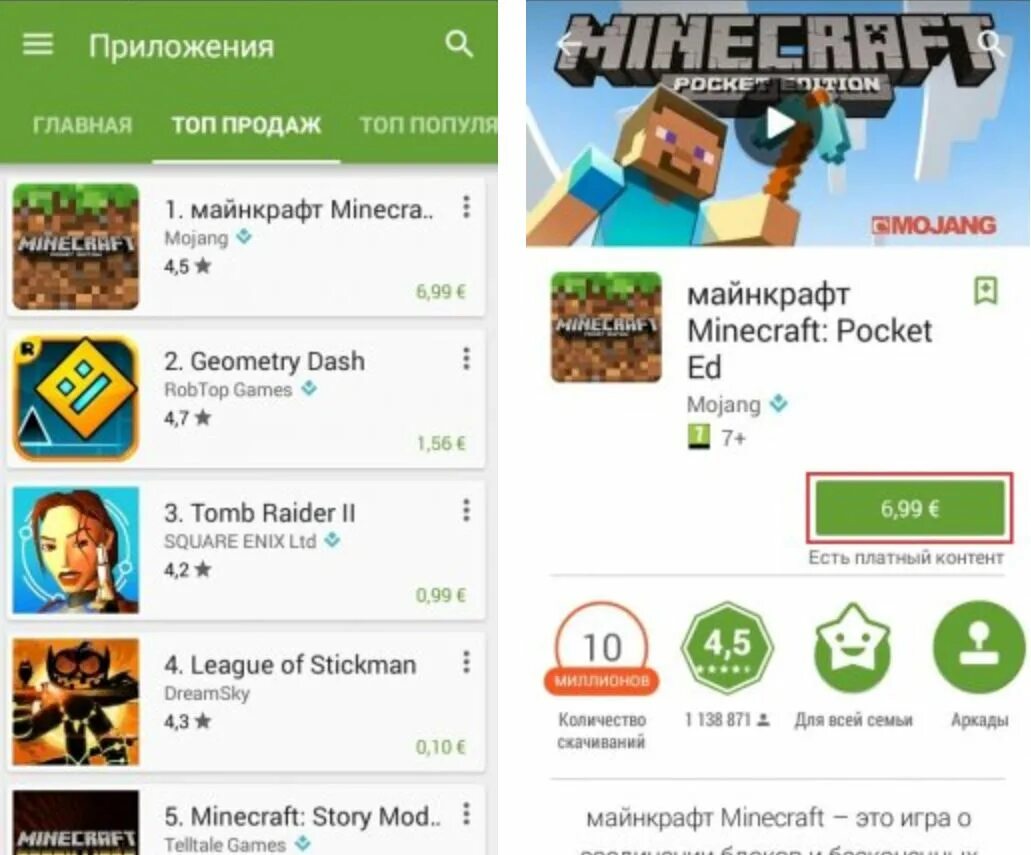
Task: Play the Minecraft Pocket Edition trailer
Action: click(x=780, y=123)
